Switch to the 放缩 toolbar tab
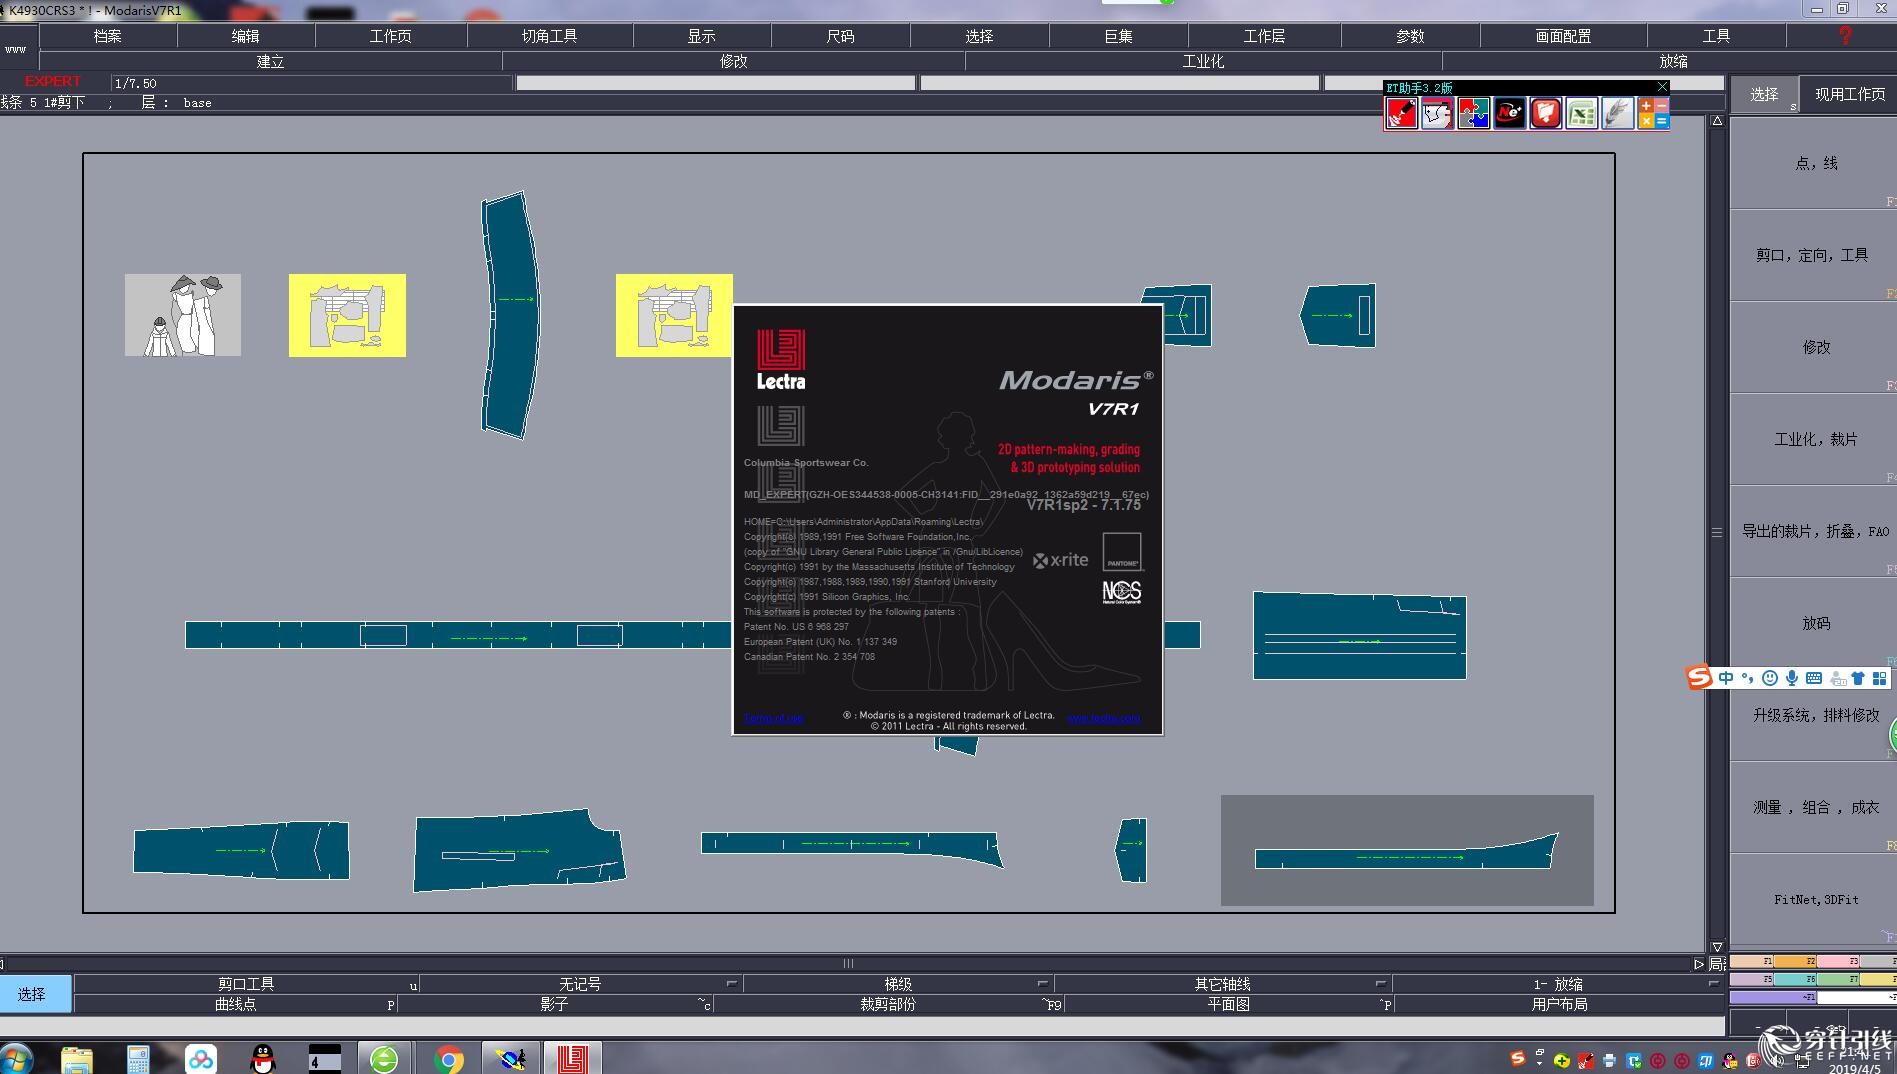The image size is (1897, 1074). [x=1674, y=61]
